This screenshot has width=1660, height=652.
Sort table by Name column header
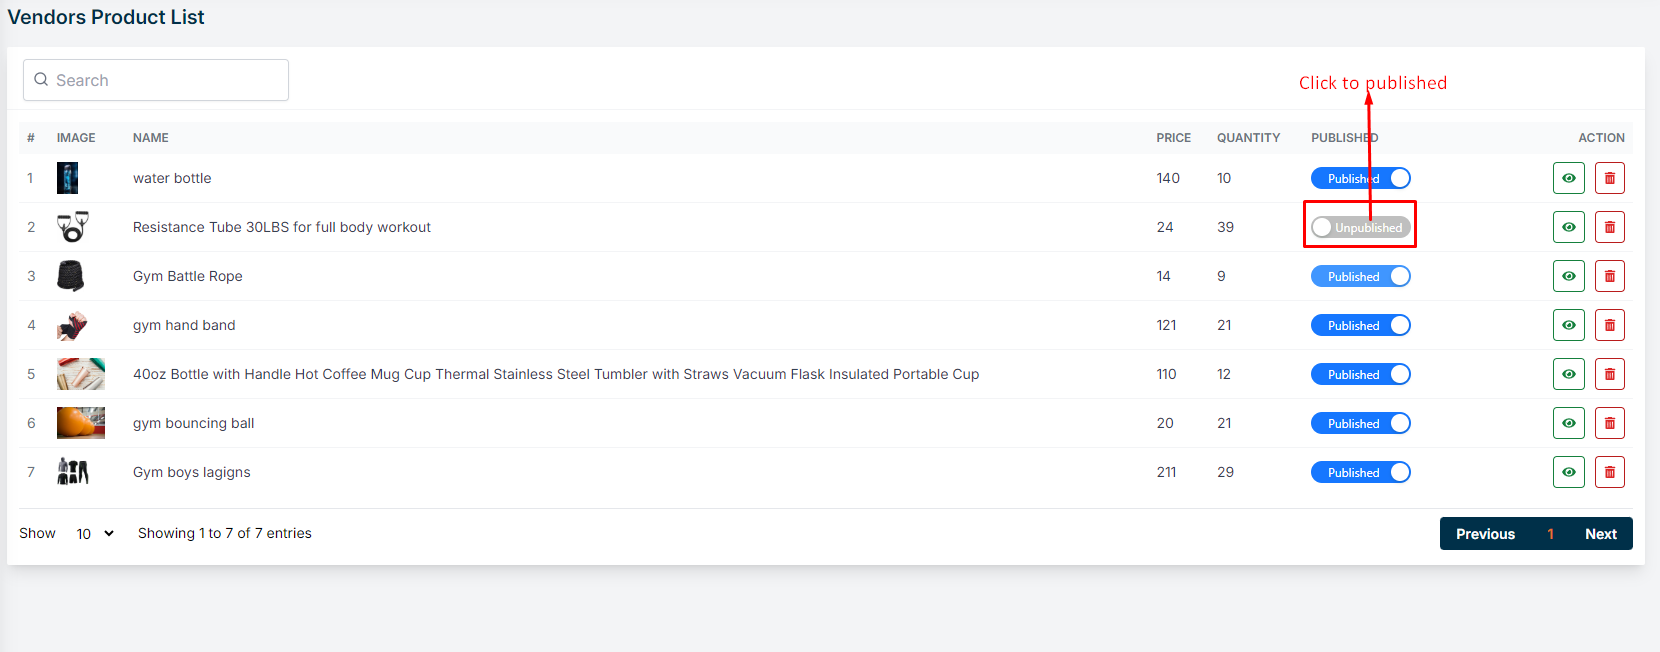pos(150,138)
